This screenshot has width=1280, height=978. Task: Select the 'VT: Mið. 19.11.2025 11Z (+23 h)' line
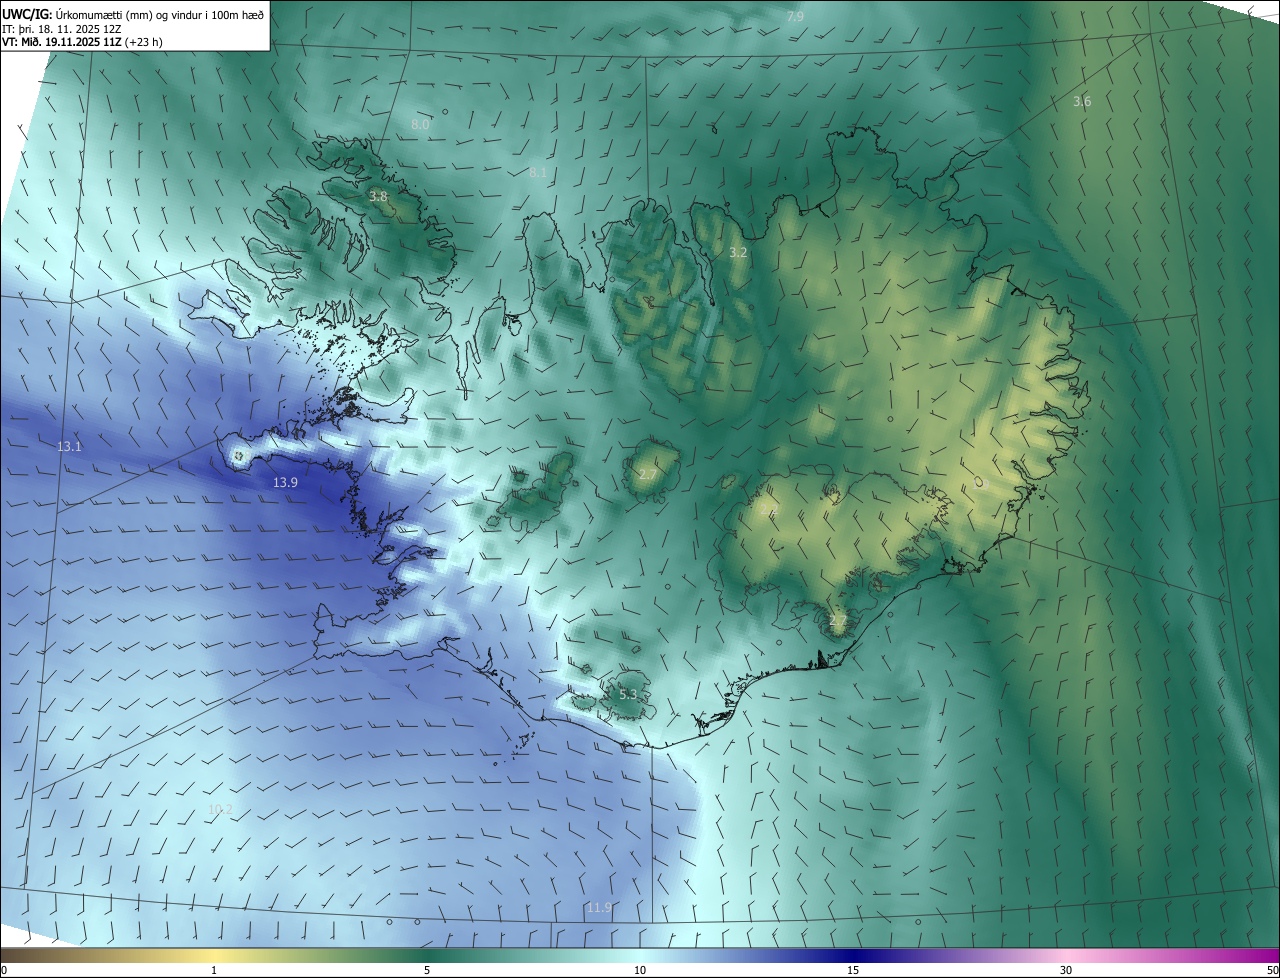(83, 42)
